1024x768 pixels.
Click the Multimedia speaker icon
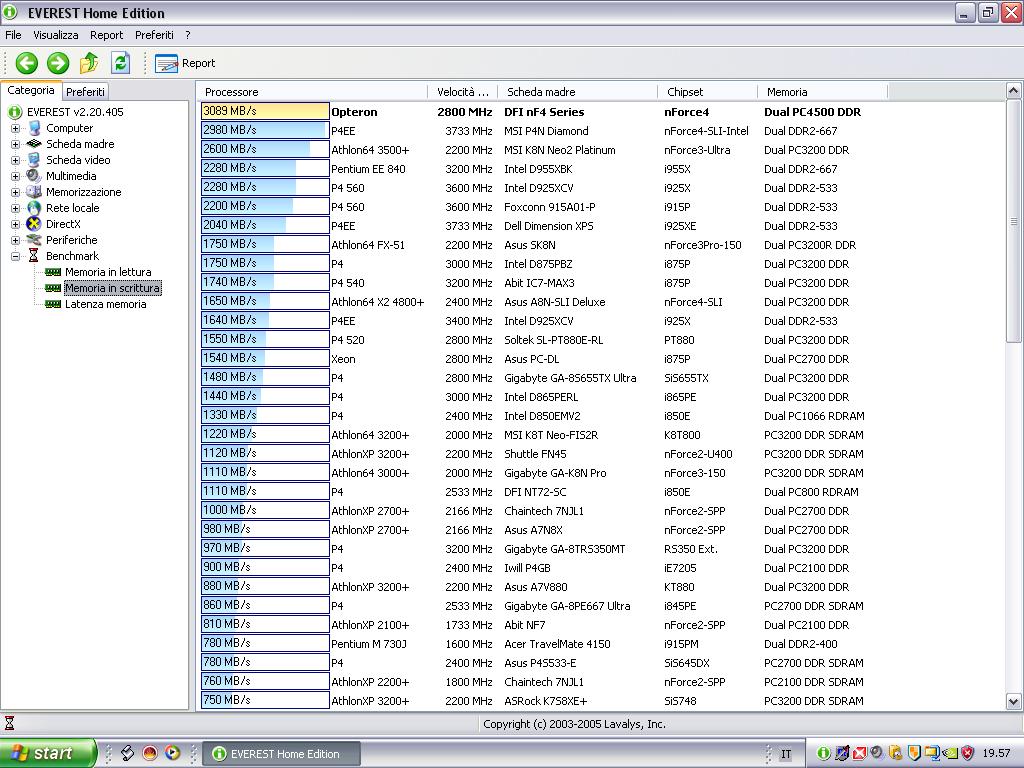[34, 176]
